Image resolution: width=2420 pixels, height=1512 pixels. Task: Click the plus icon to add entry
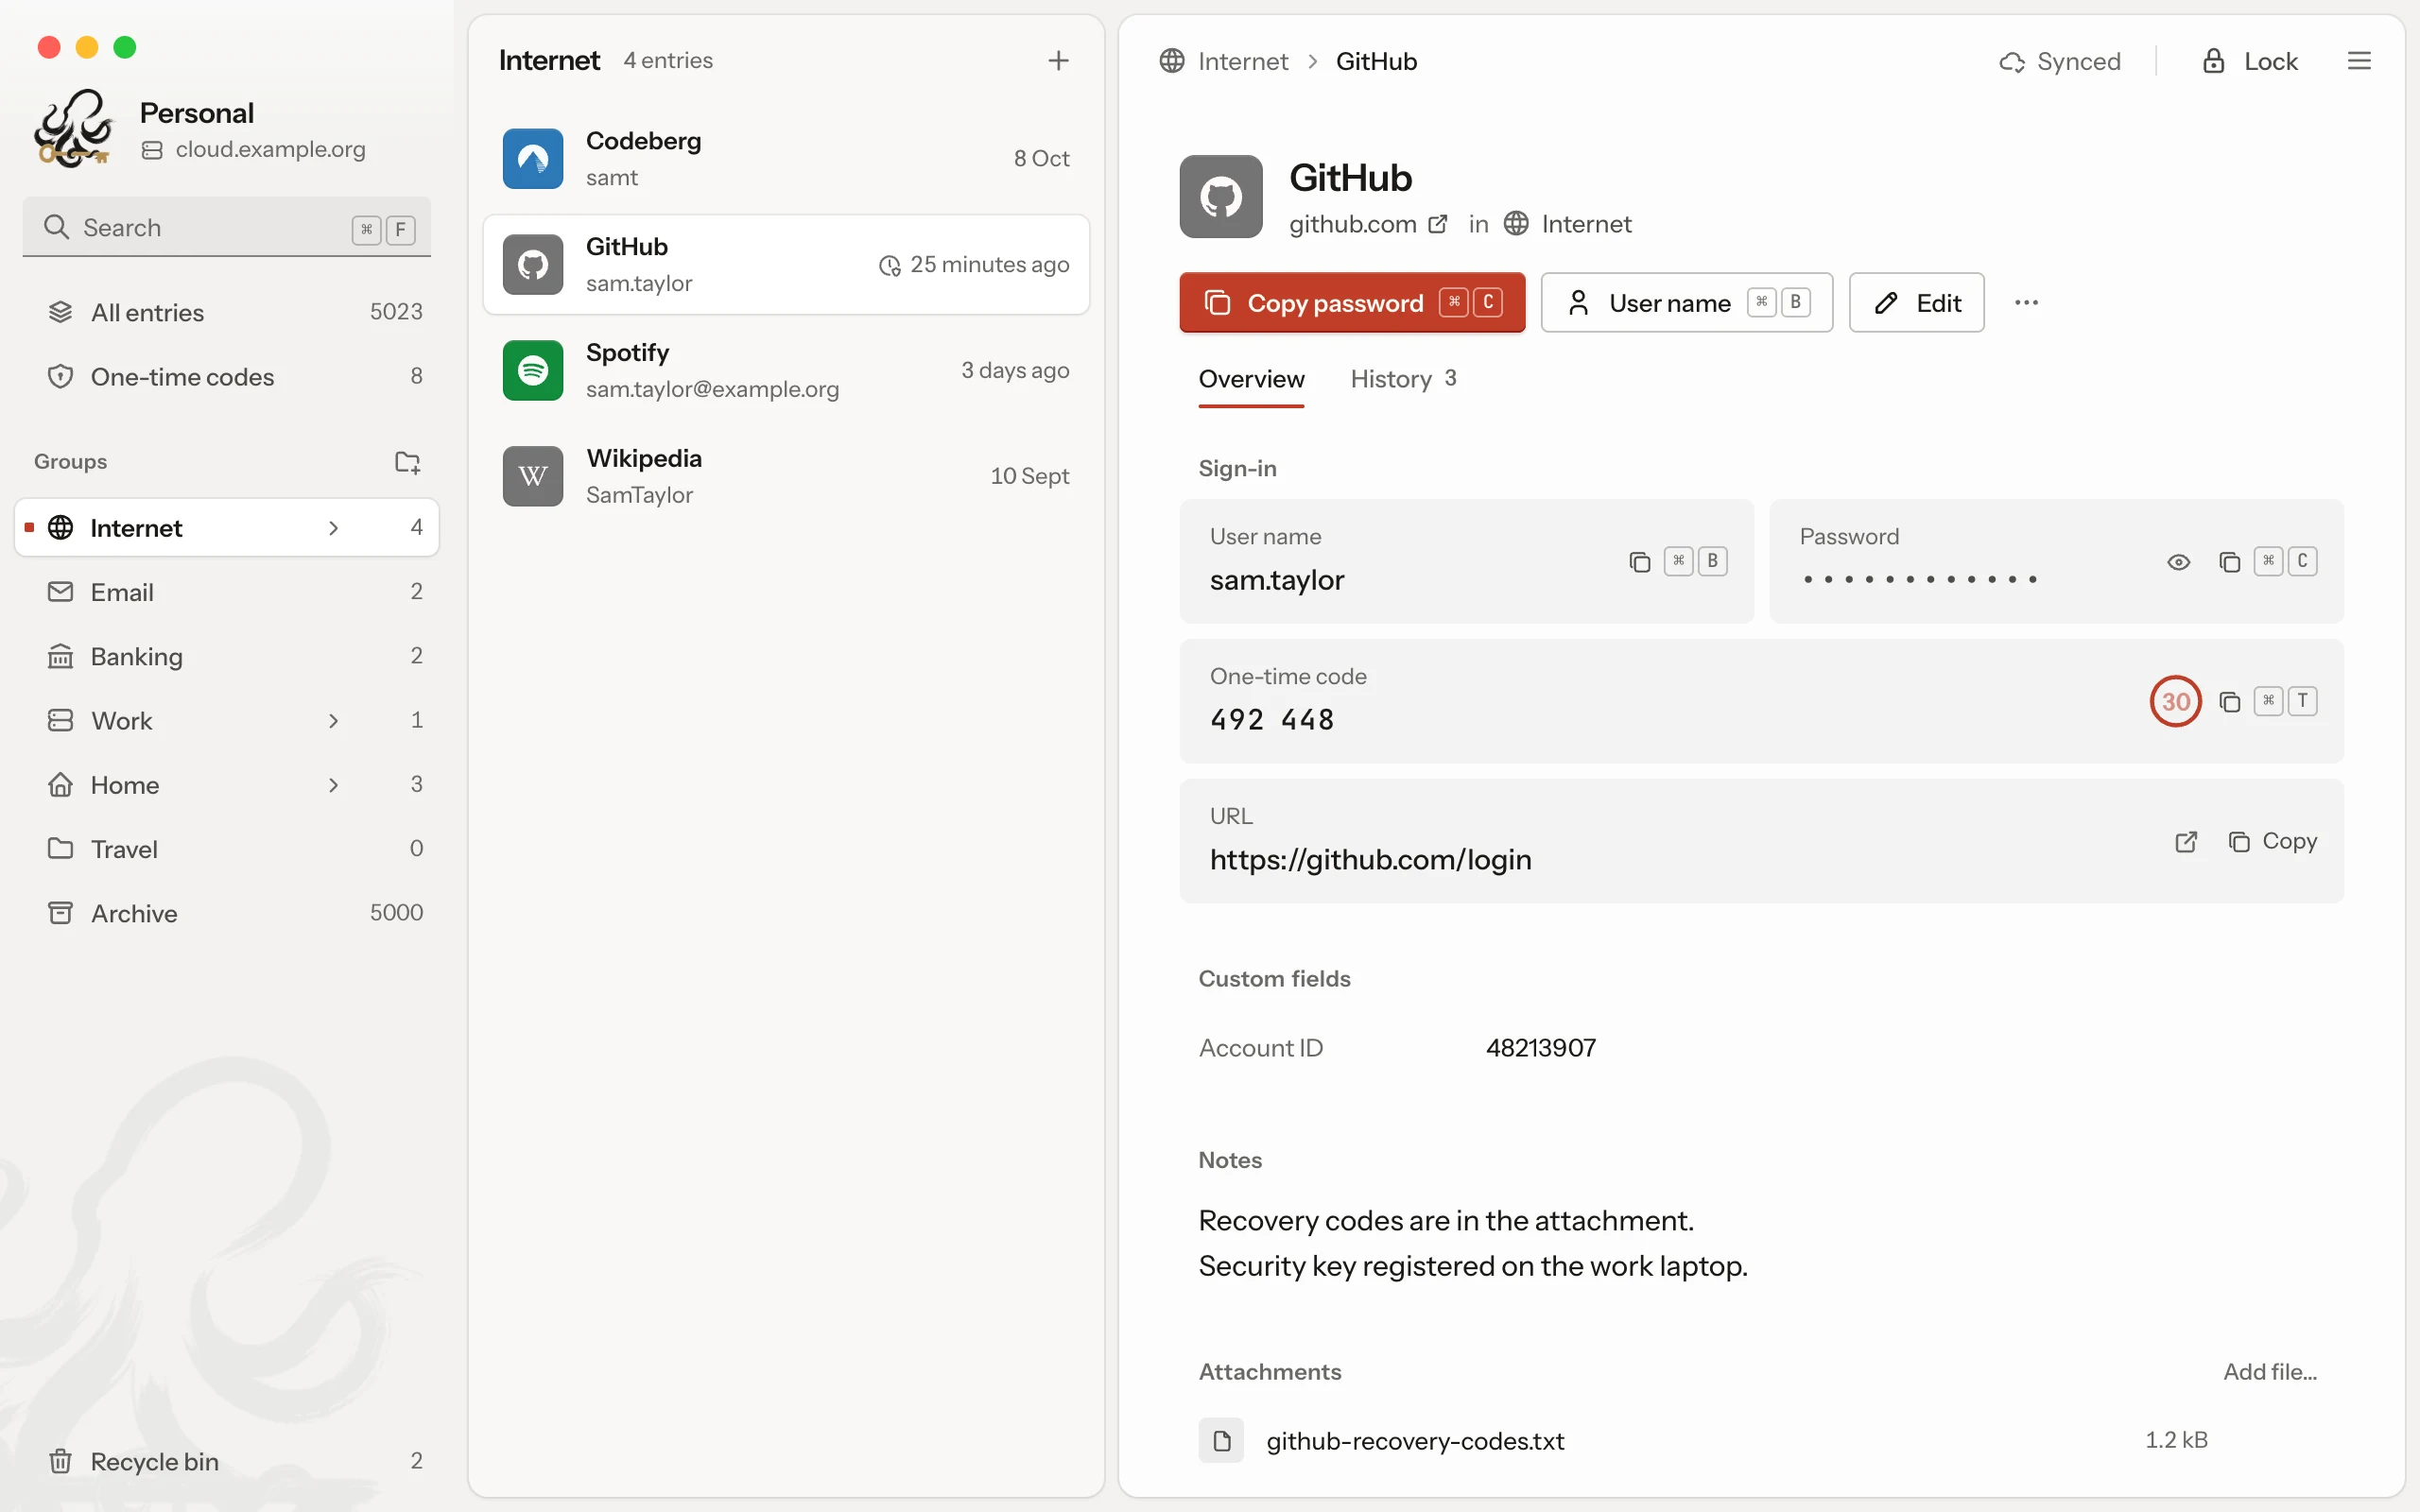1058,61
